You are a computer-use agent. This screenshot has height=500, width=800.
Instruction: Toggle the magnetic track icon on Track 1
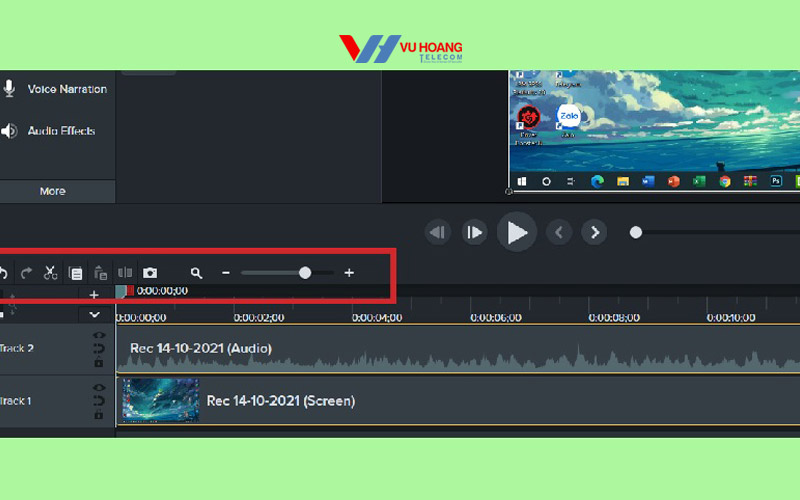click(98, 401)
